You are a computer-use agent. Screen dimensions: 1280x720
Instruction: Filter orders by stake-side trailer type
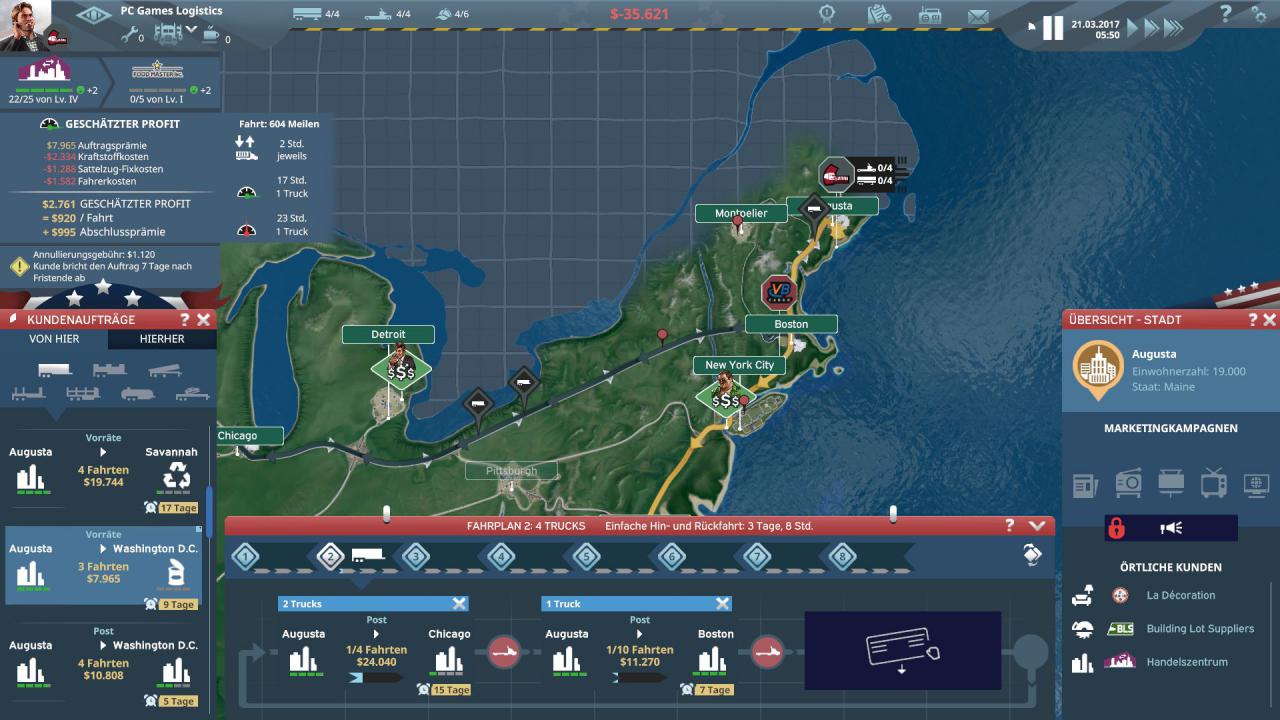[x=82, y=394]
